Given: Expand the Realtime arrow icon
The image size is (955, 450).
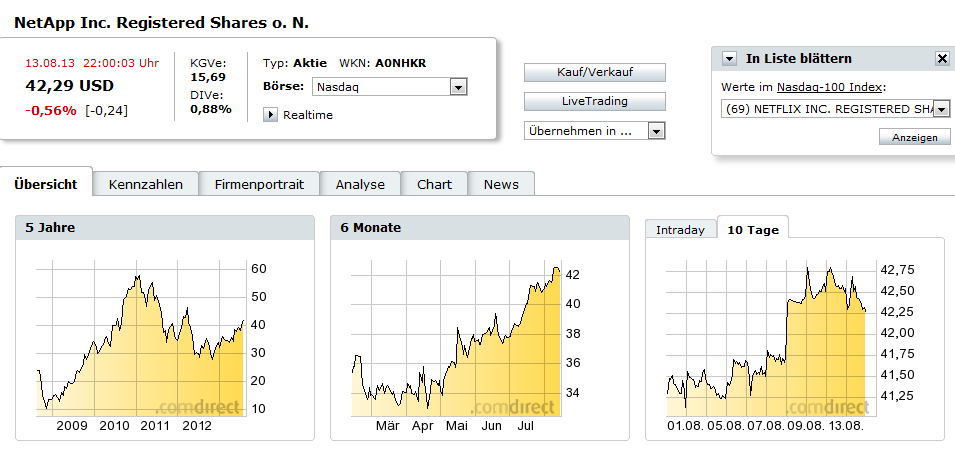Looking at the screenshot, I should [x=270, y=114].
